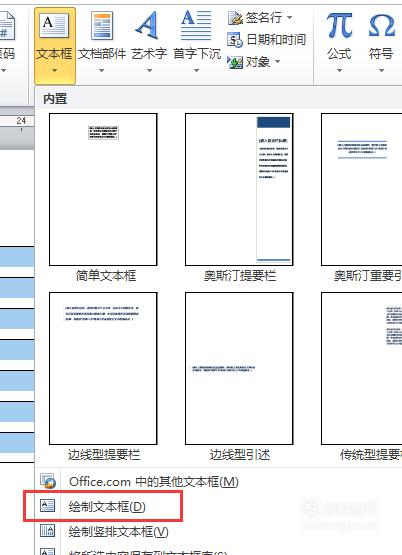The height and width of the screenshot is (555, 402).
Task: Select the 传统型提要栏 thumbnail
Action: pos(361,368)
